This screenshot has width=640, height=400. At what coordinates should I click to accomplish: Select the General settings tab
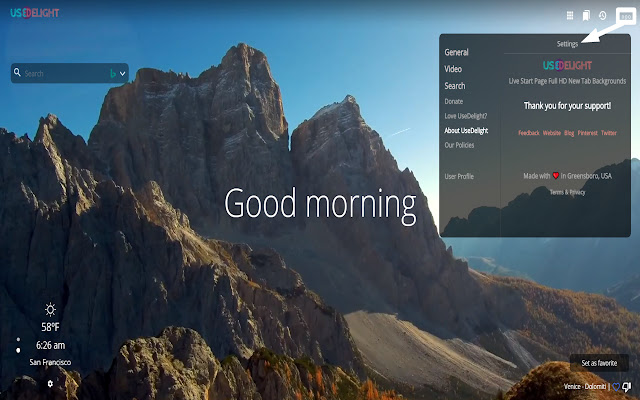[x=456, y=52]
